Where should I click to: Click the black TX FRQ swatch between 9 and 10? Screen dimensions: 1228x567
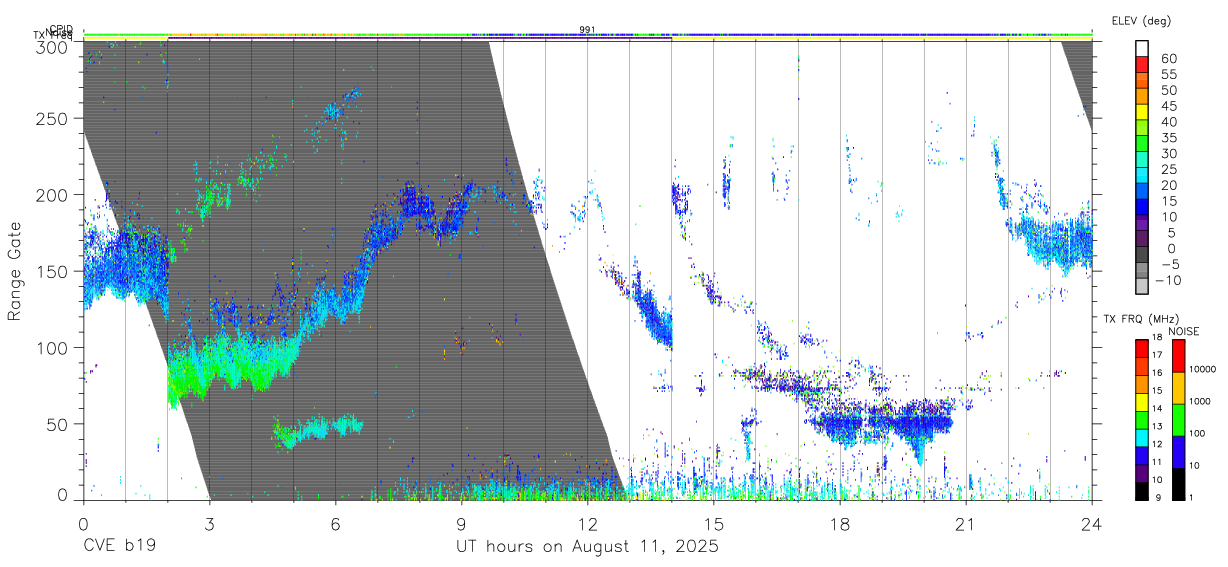[1142, 490]
